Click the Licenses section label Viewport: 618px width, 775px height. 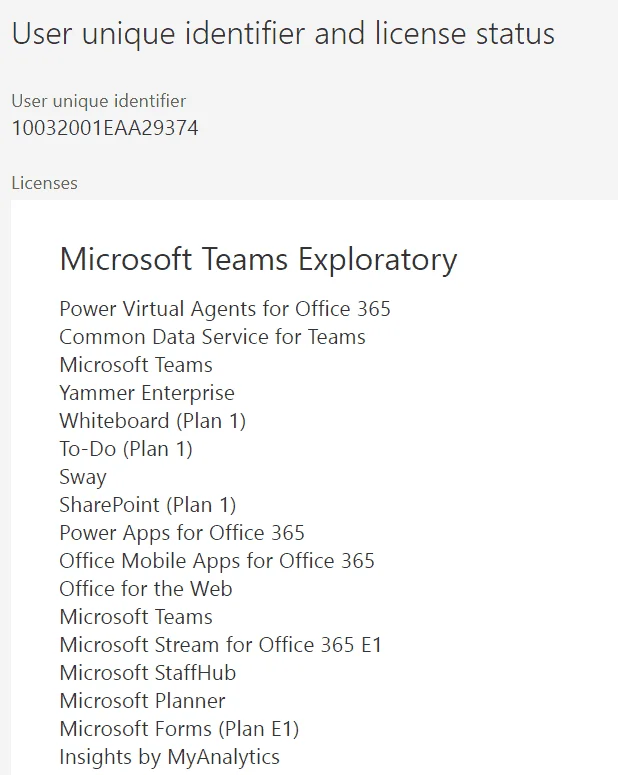44,183
